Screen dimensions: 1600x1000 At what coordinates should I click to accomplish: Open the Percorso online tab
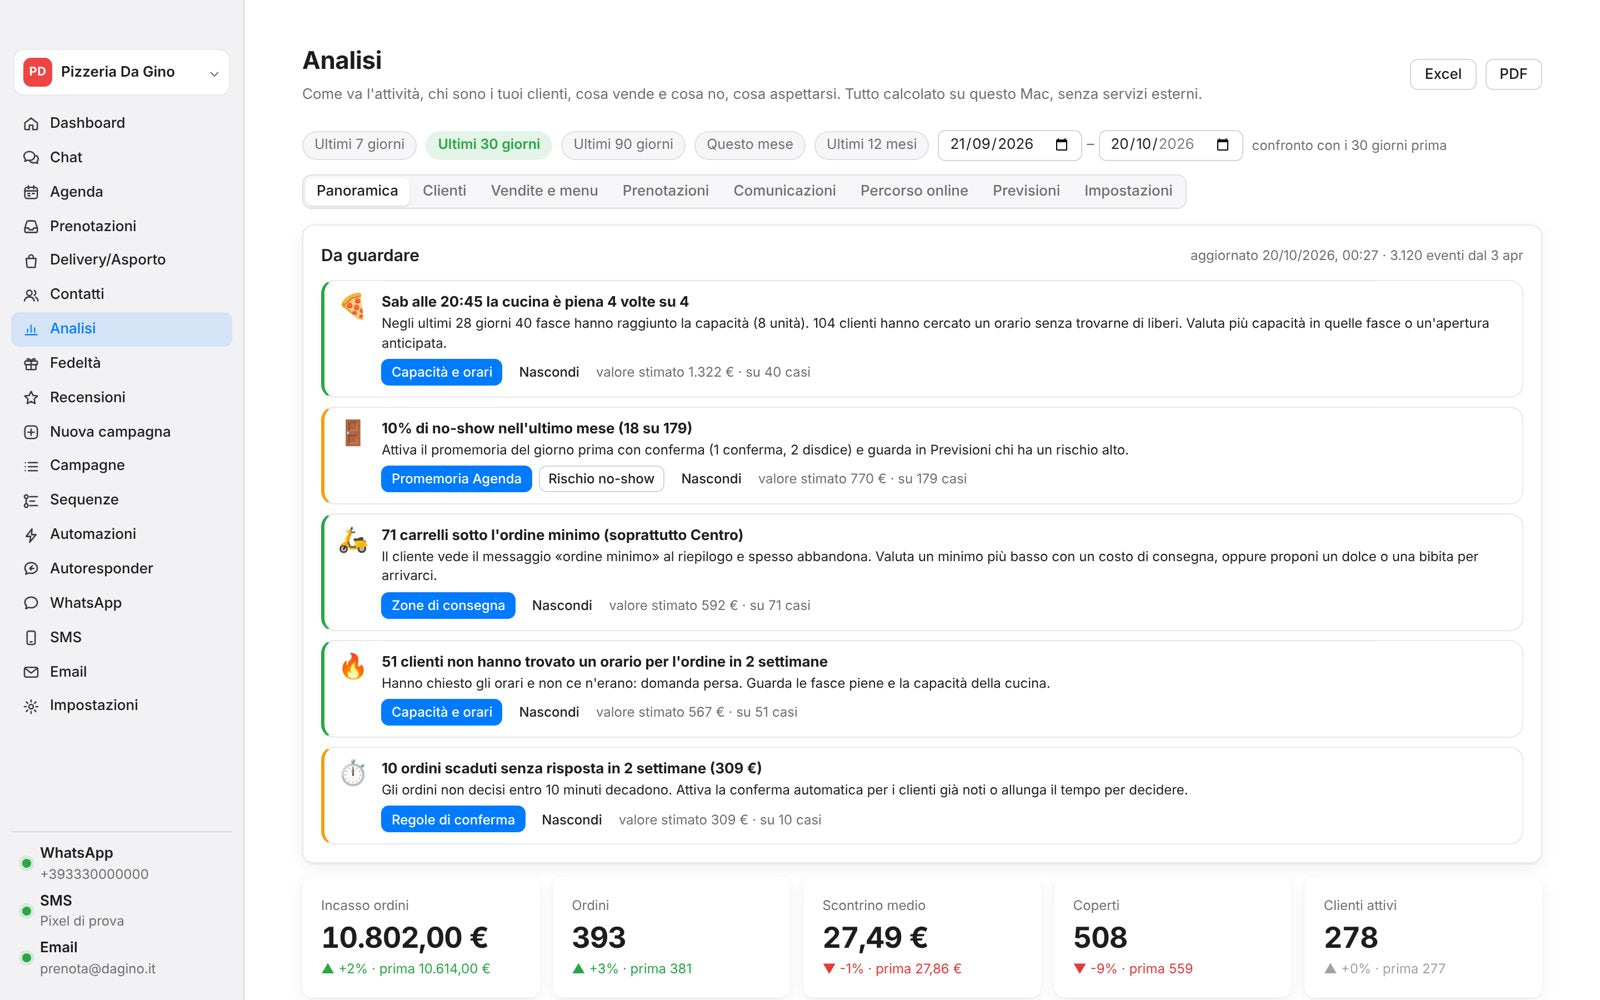point(914,191)
